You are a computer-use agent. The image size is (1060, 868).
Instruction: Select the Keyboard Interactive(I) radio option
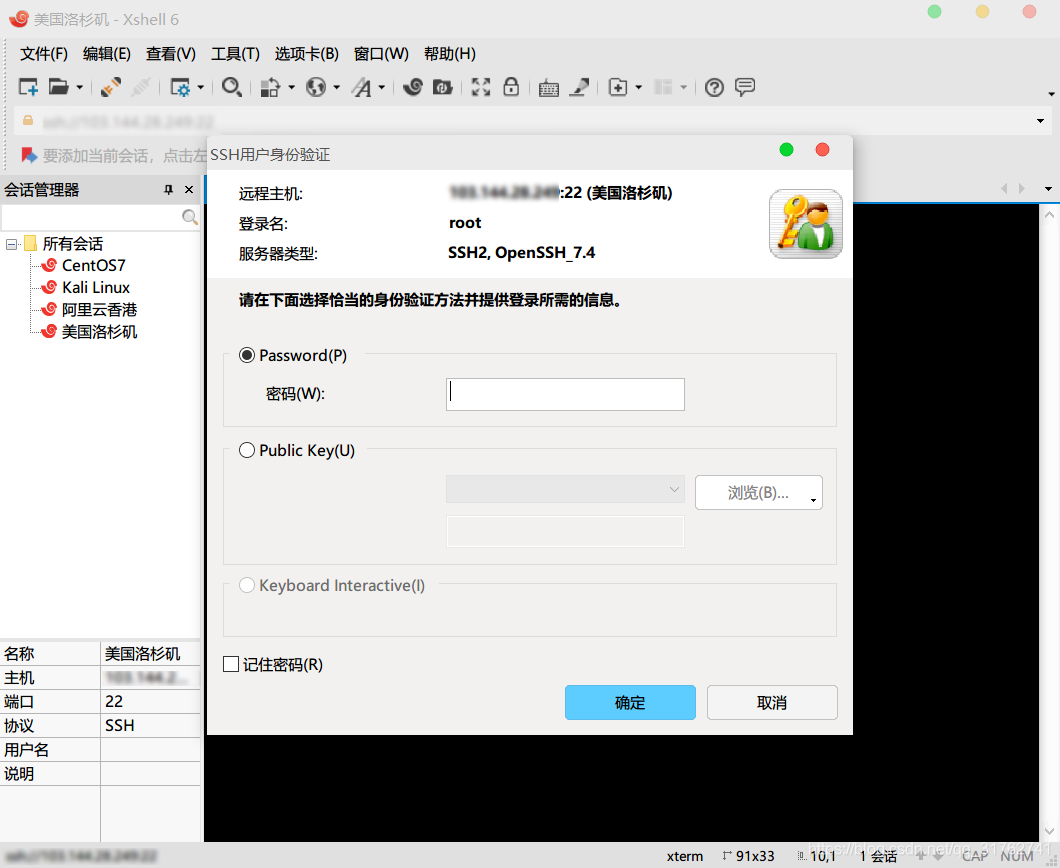(247, 585)
